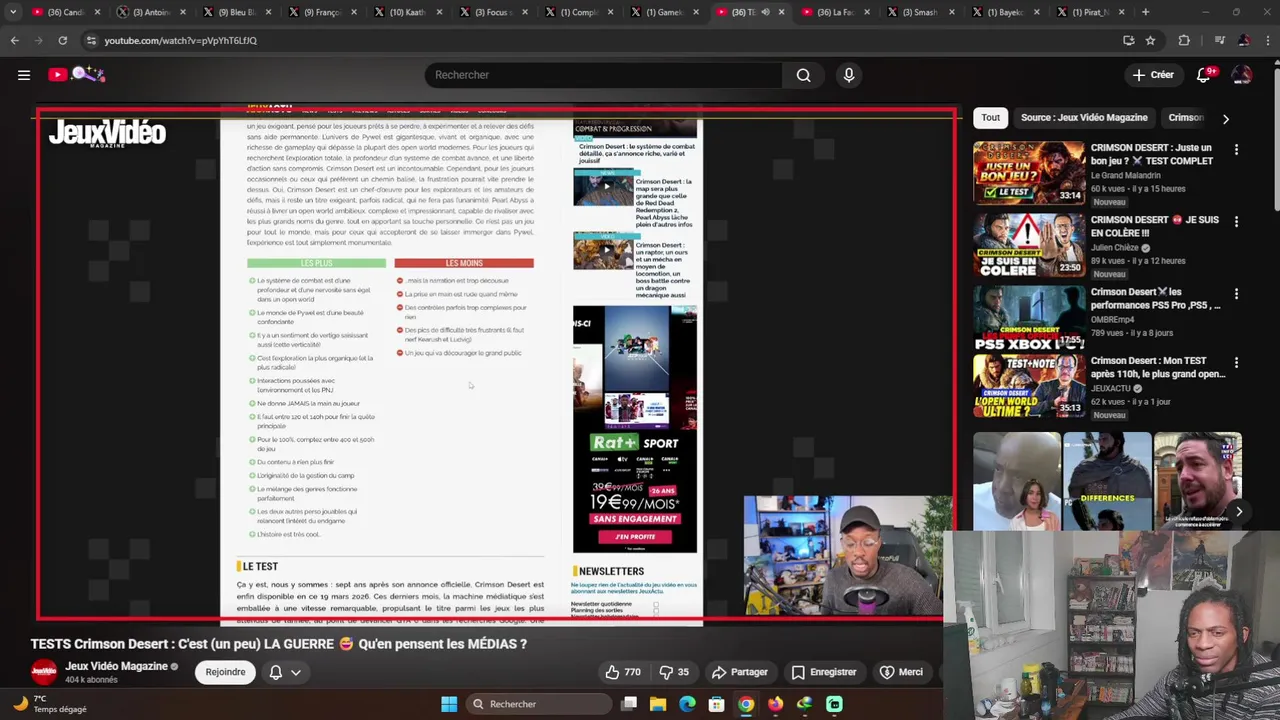Open the Shorts thumbnail labeled DIFFERENCES
The width and height of the screenshot is (1280, 720).
(1107, 481)
